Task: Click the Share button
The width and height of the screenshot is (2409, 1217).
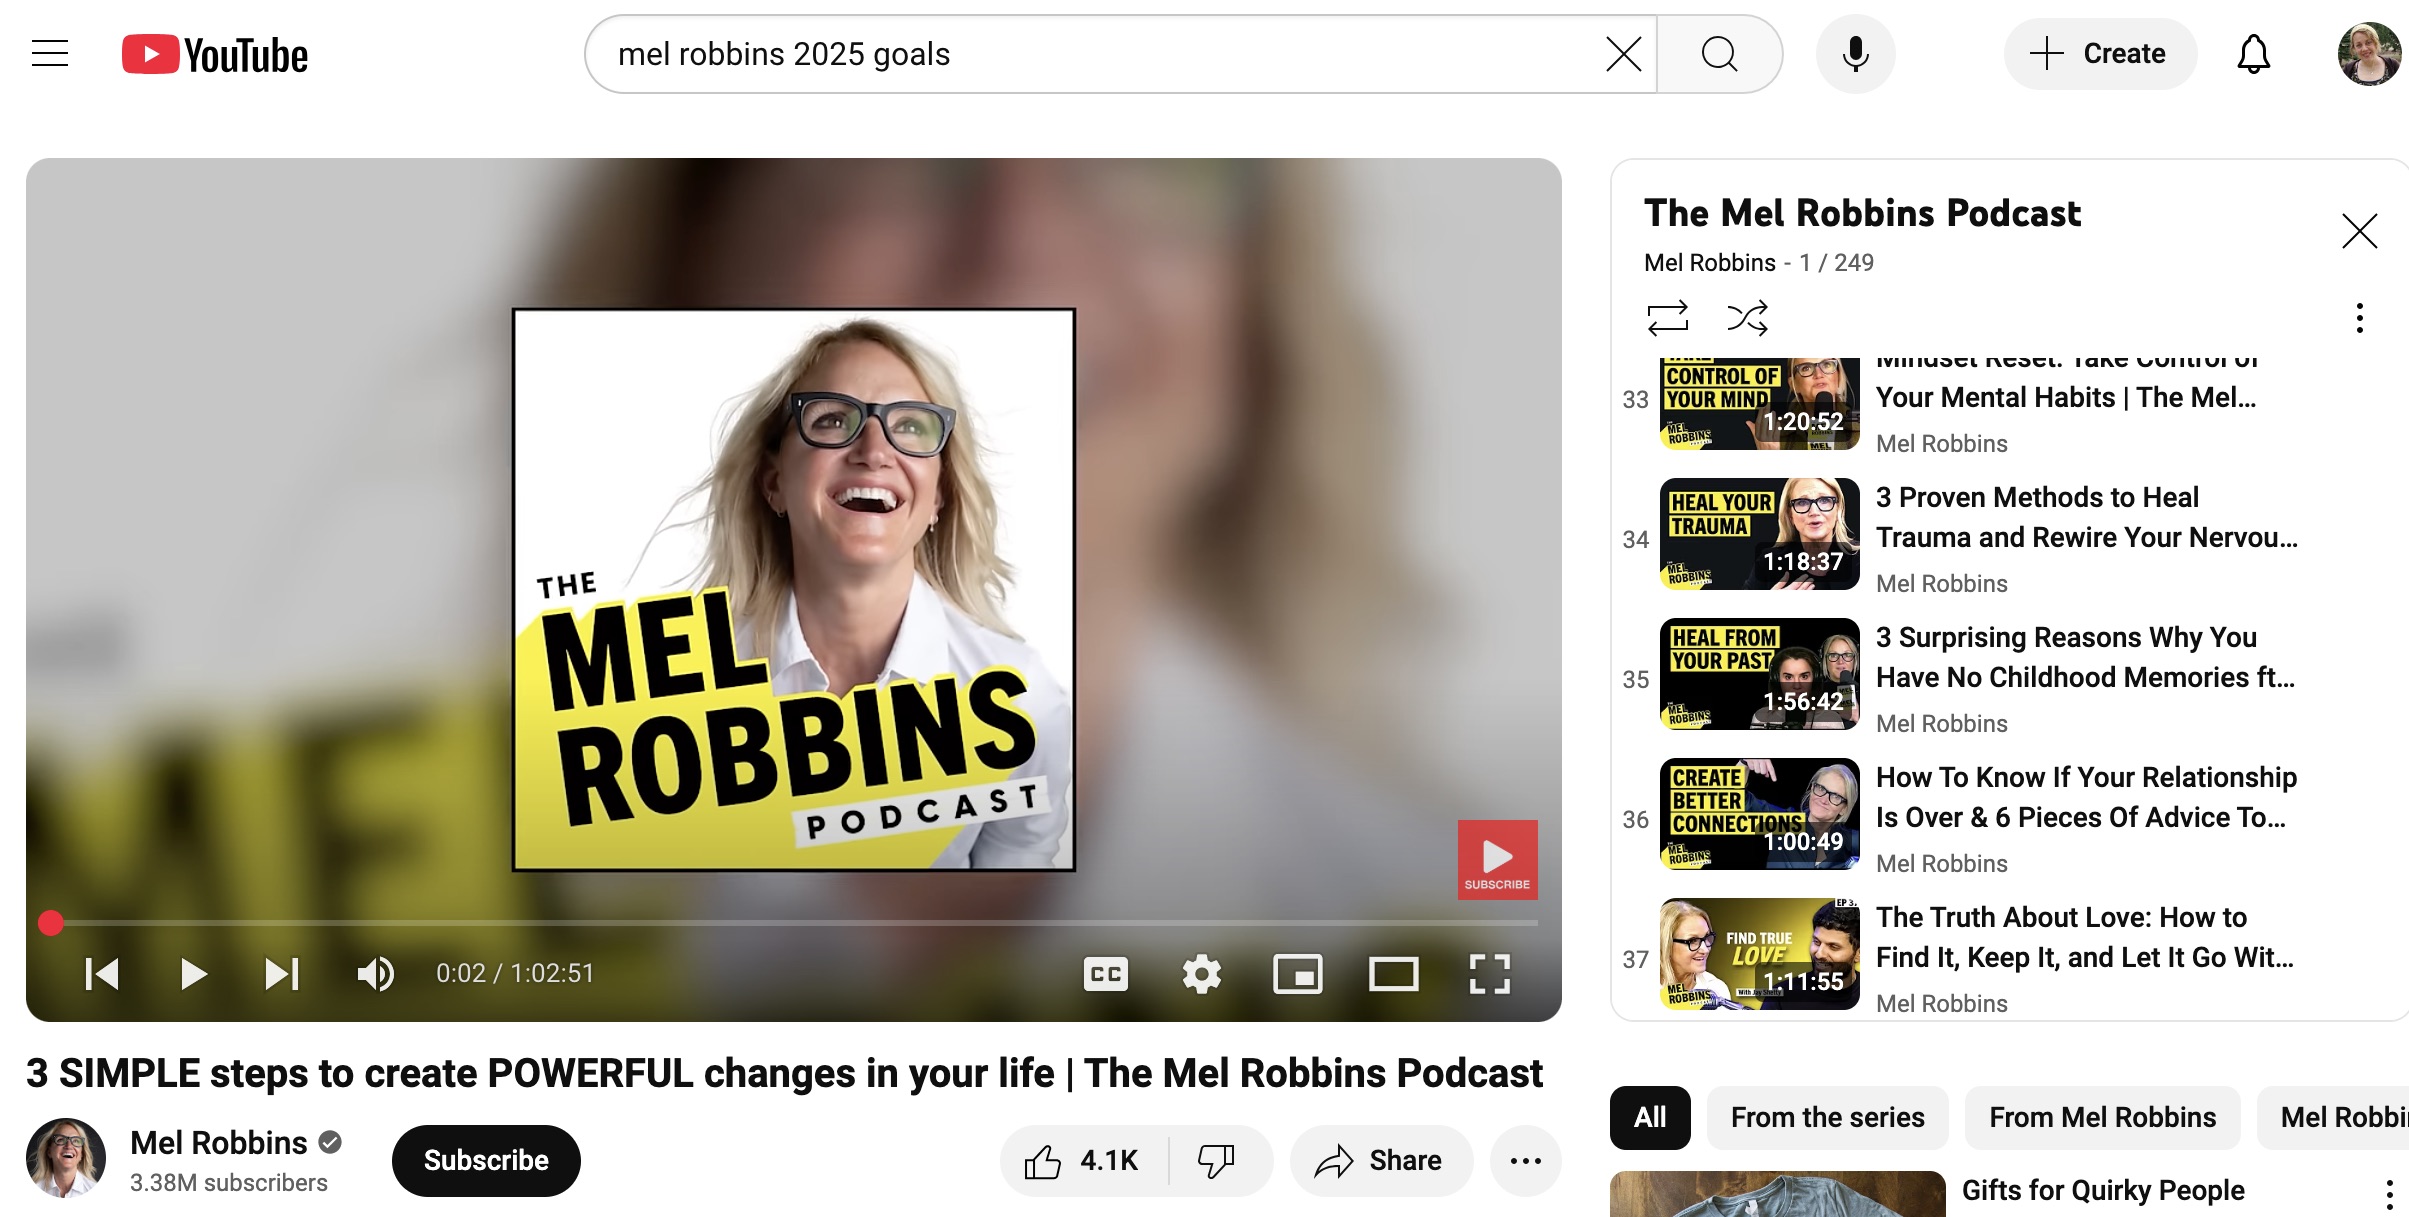Action: pos(1381,1160)
